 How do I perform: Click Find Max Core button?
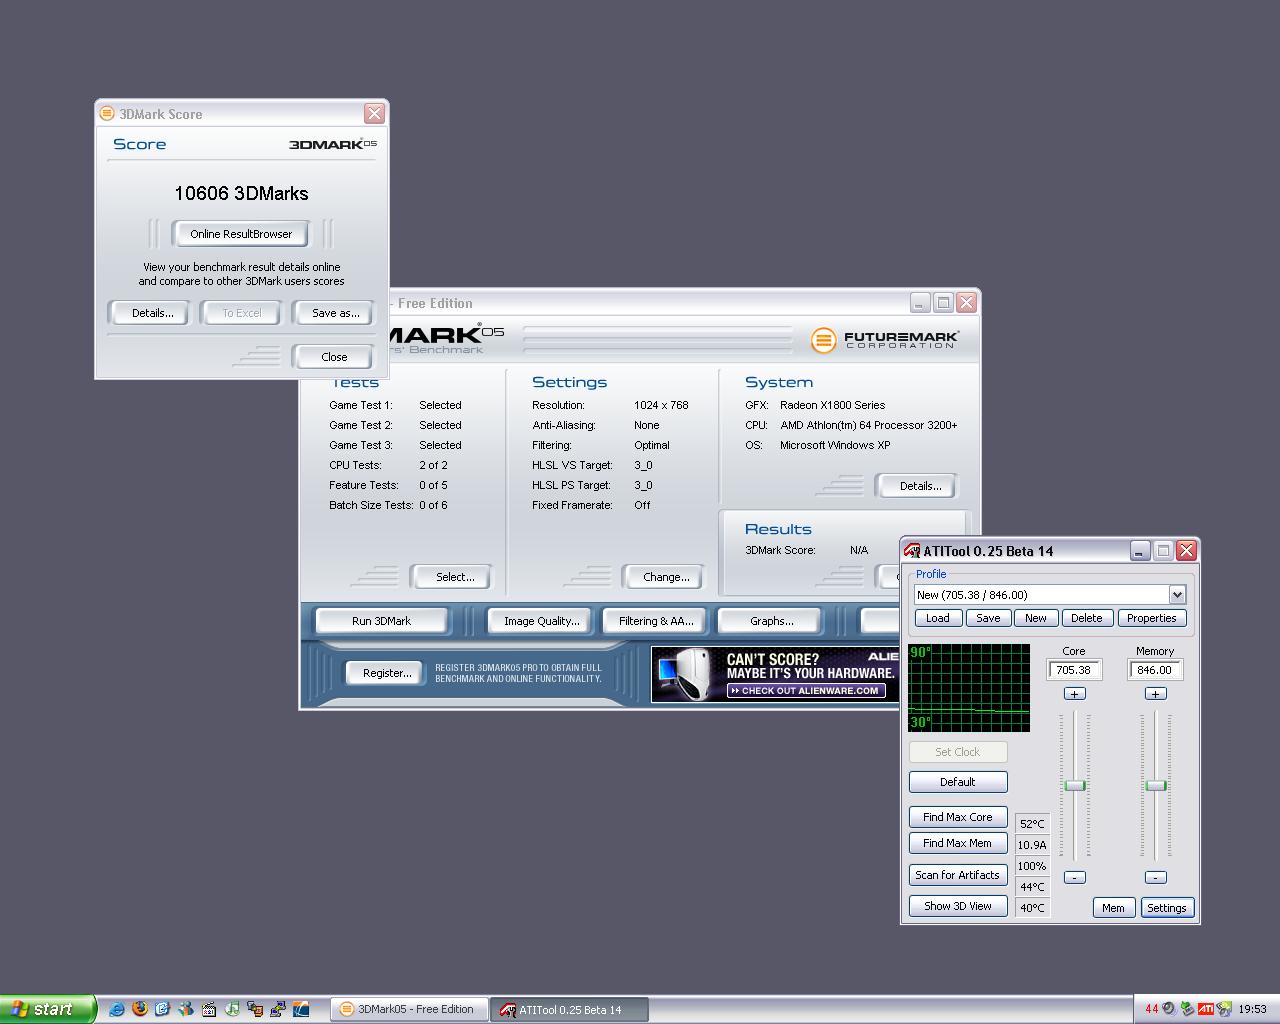pos(957,817)
